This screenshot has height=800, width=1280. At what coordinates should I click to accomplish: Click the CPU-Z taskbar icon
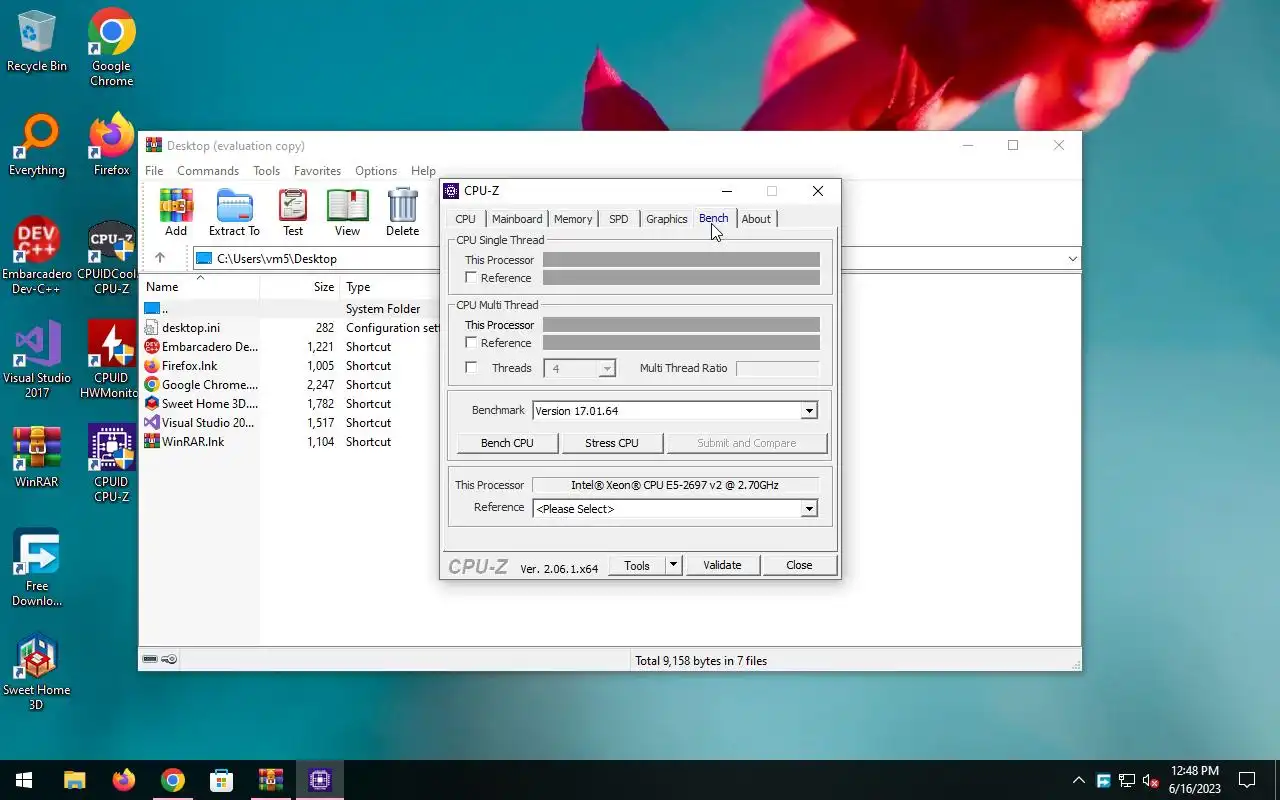coord(320,780)
